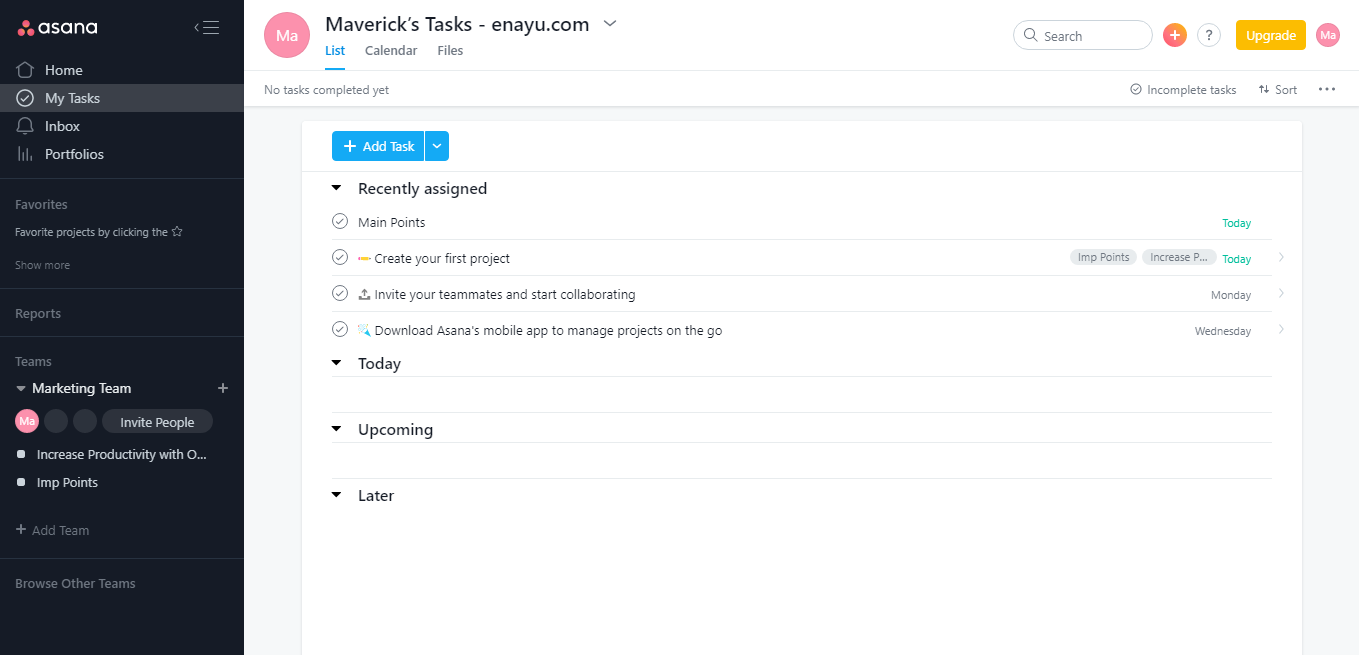Open details arrow for Create your first project

tap(1281, 257)
